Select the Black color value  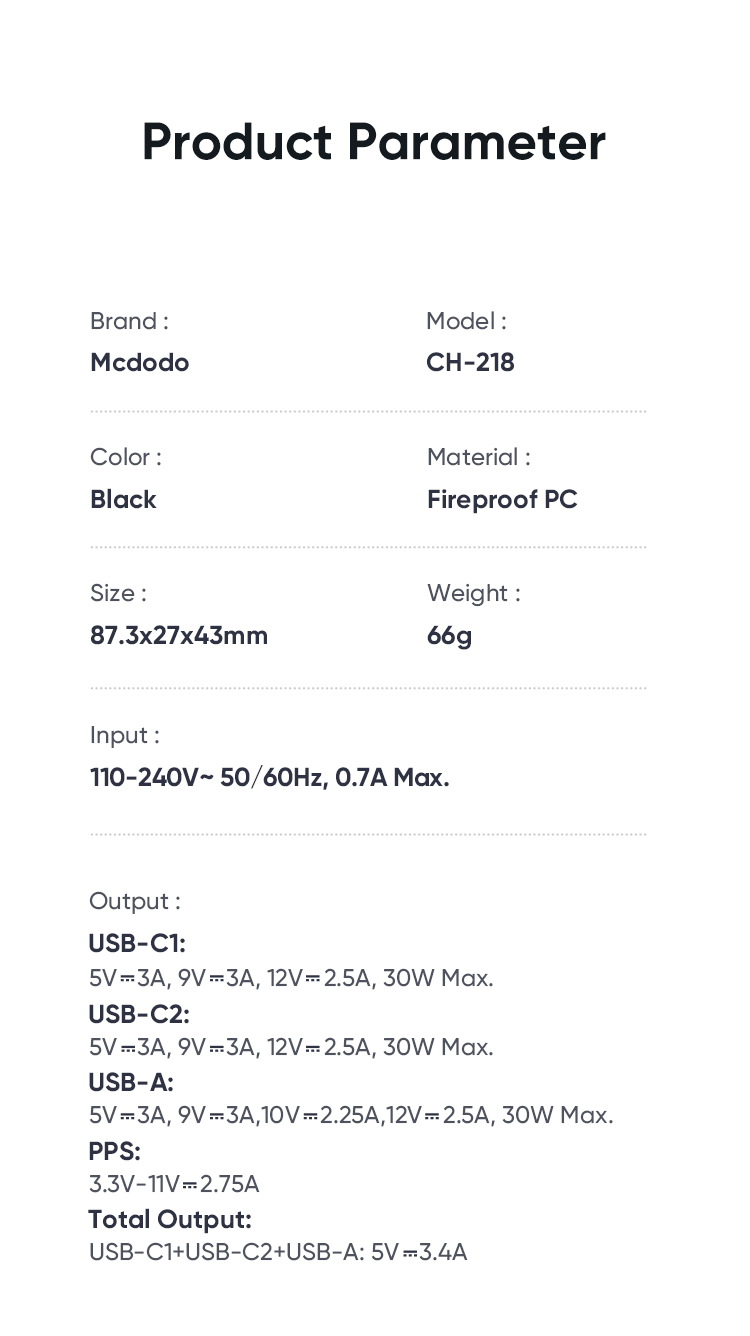click(123, 499)
